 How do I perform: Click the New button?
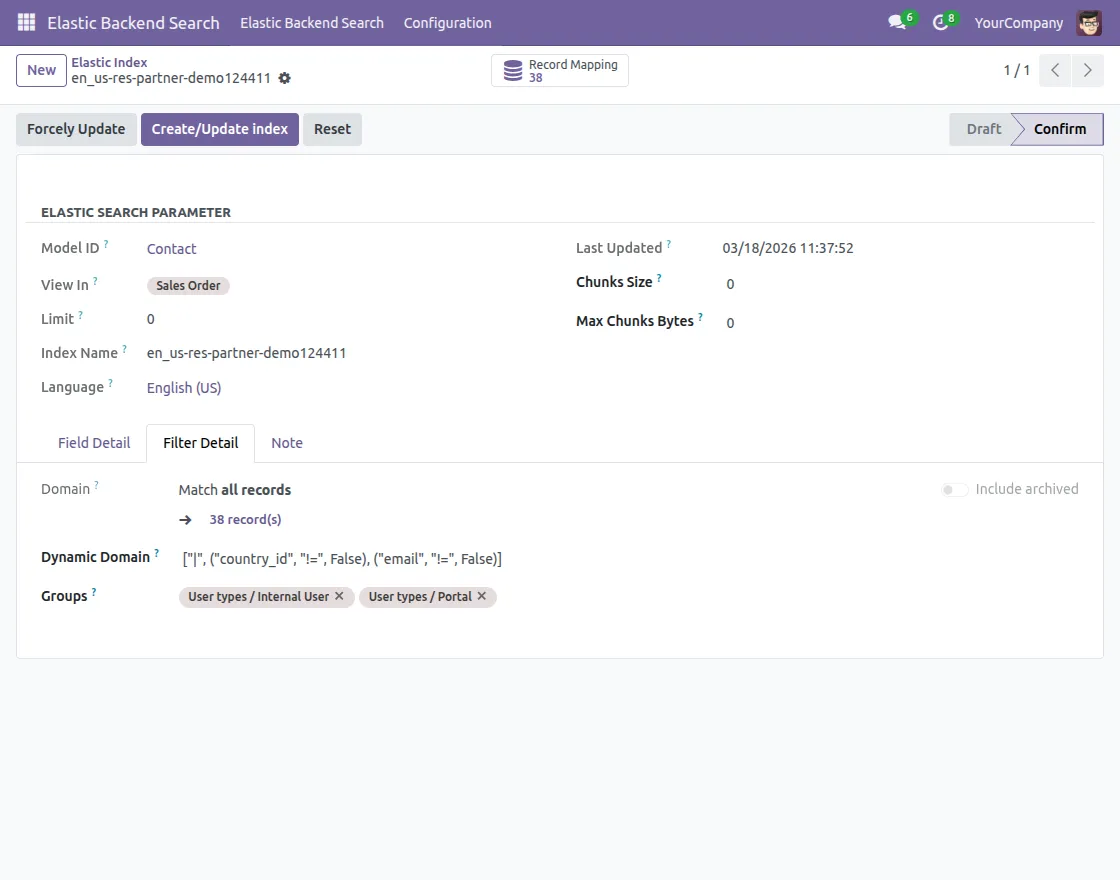click(x=41, y=70)
